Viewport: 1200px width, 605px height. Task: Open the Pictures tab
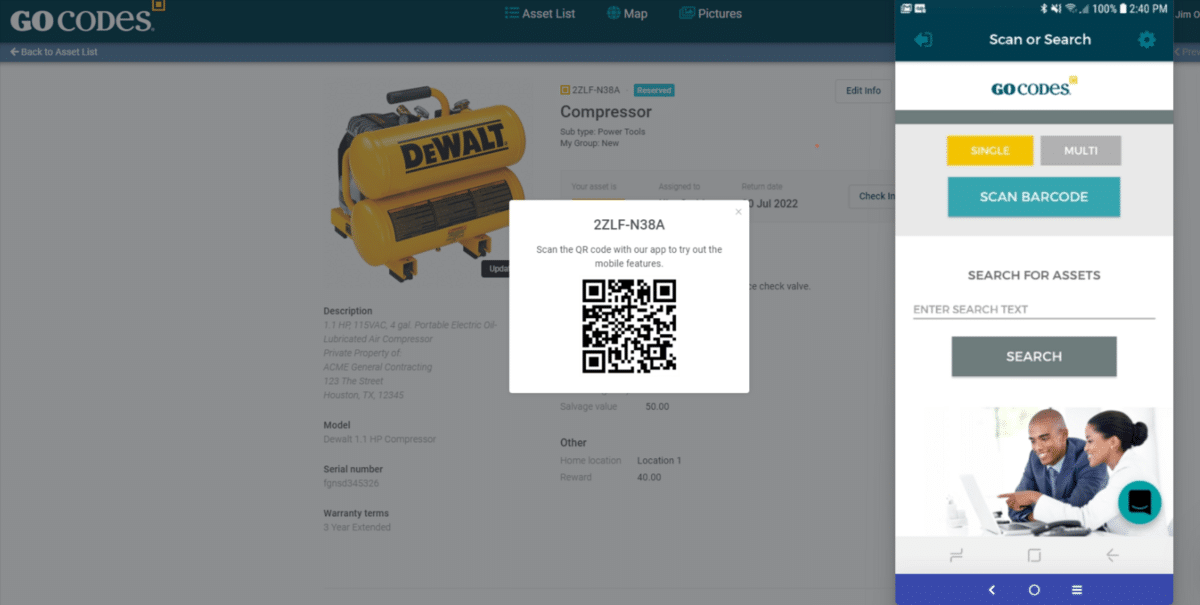pyautogui.click(x=710, y=14)
